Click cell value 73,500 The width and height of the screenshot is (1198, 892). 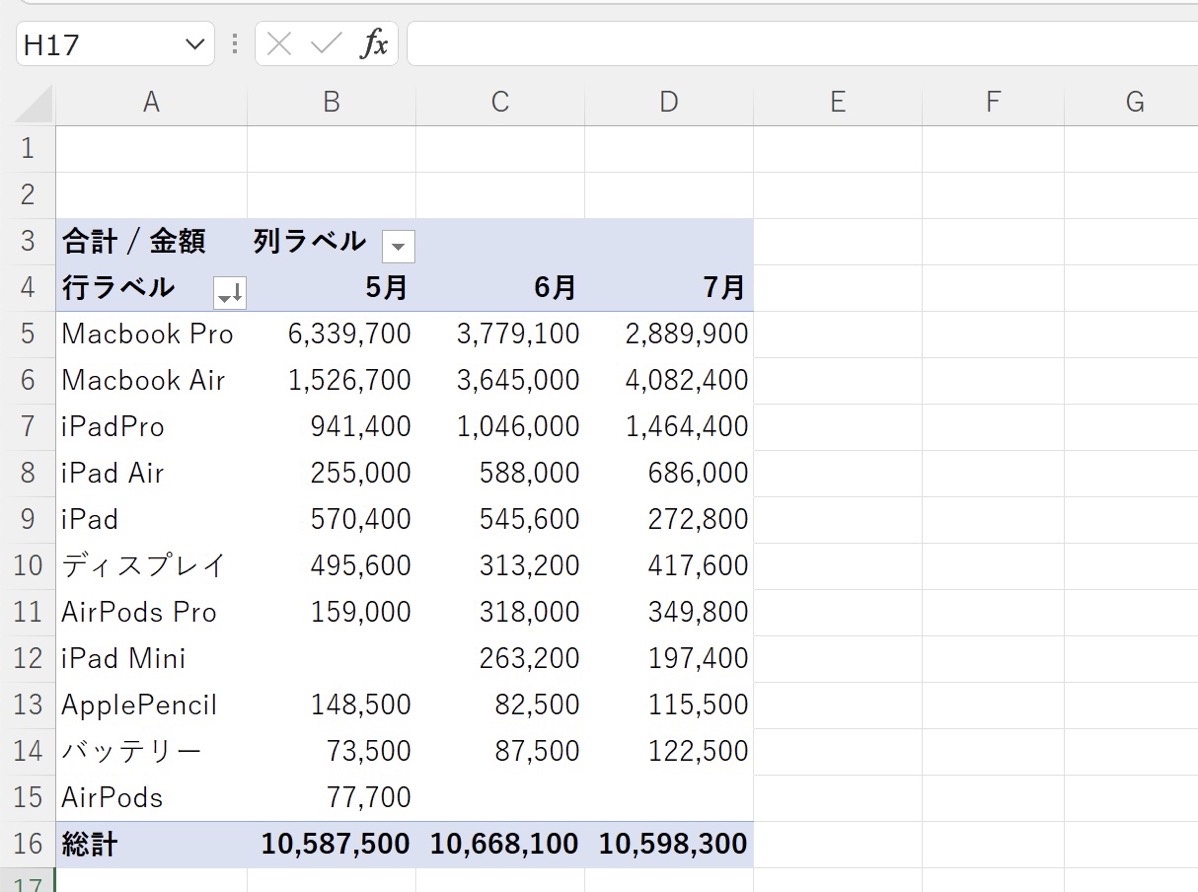pyautogui.click(x=332, y=751)
